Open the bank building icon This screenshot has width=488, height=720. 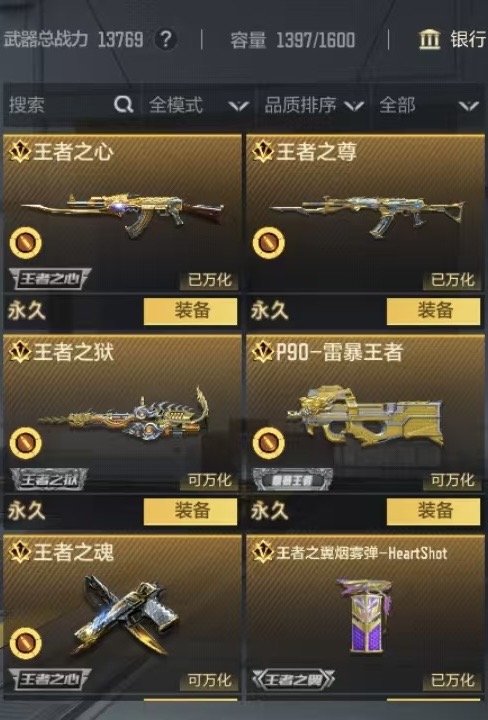(x=429, y=39)
